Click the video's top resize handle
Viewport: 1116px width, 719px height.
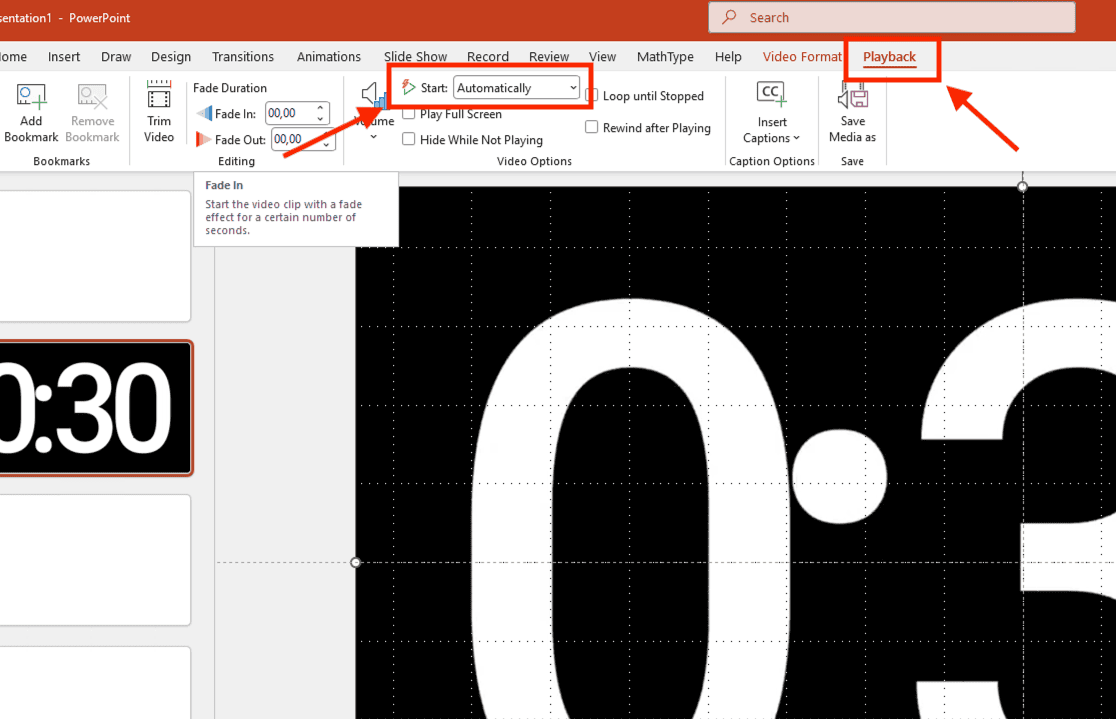tap(1023, 187)
